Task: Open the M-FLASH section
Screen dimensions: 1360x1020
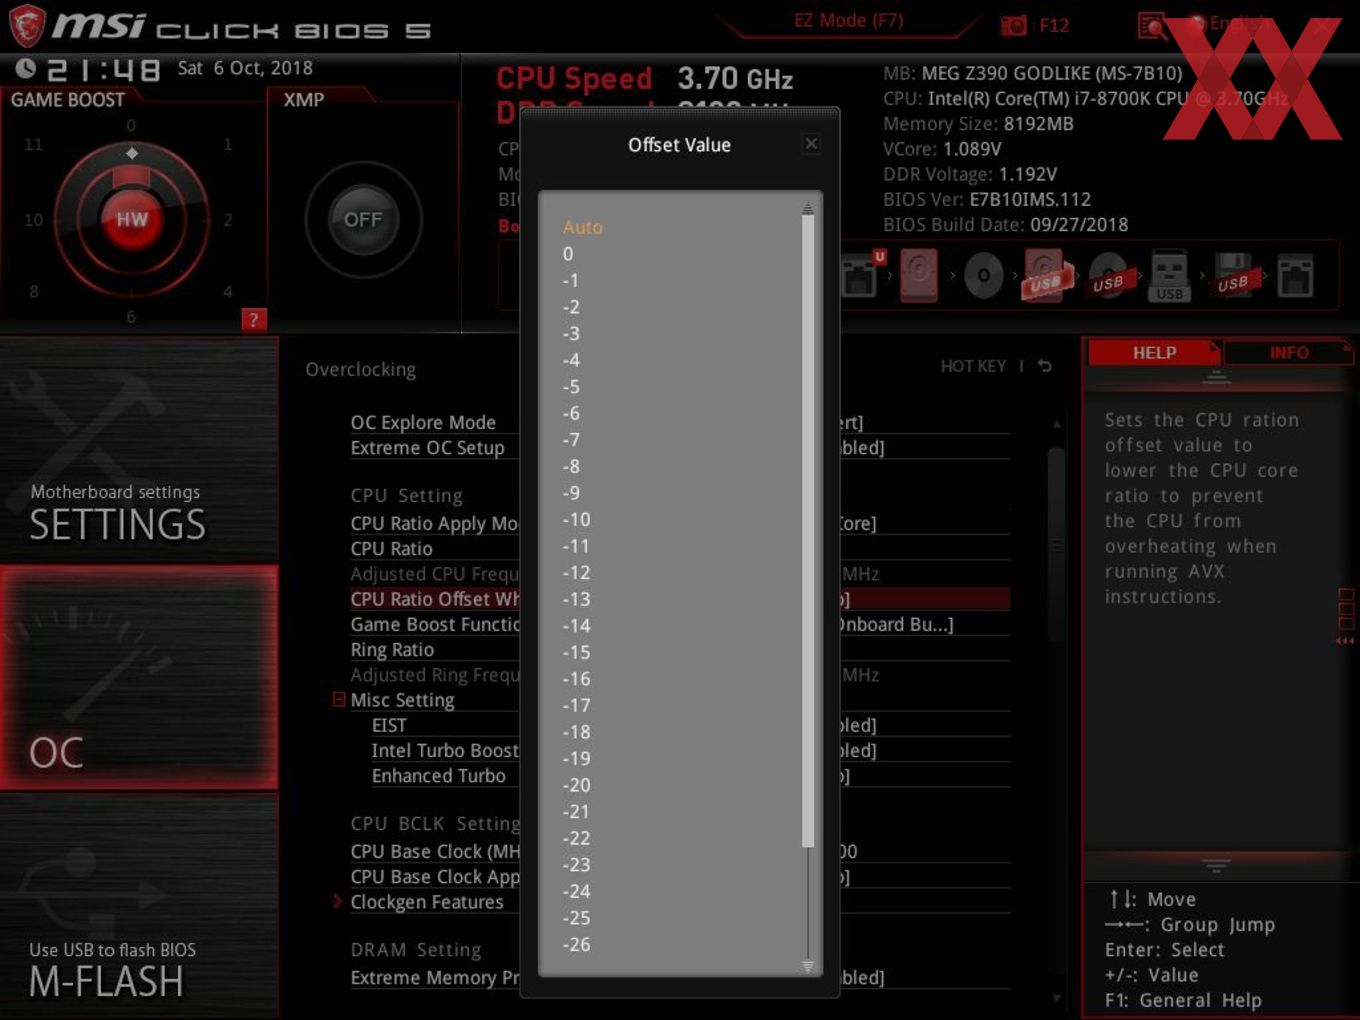Action: [139, 906]
